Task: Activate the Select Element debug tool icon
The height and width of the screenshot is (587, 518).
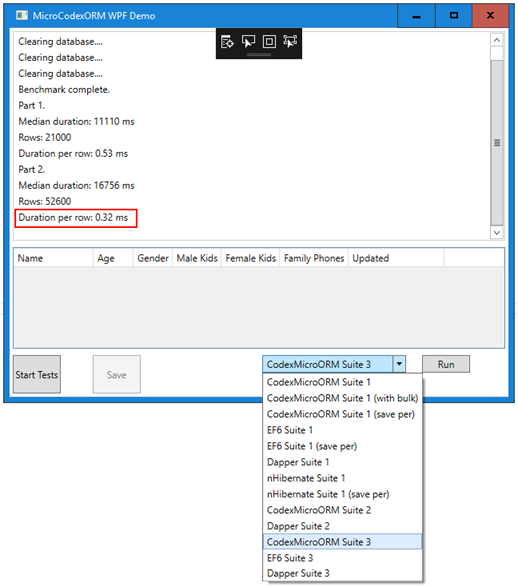Action: pos(248,41)
